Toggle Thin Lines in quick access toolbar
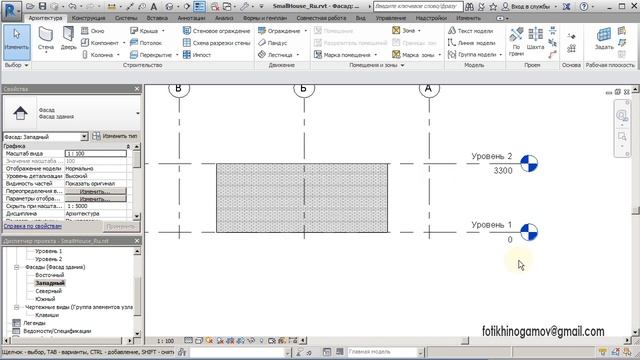640x360 pixels. [200, 7]
